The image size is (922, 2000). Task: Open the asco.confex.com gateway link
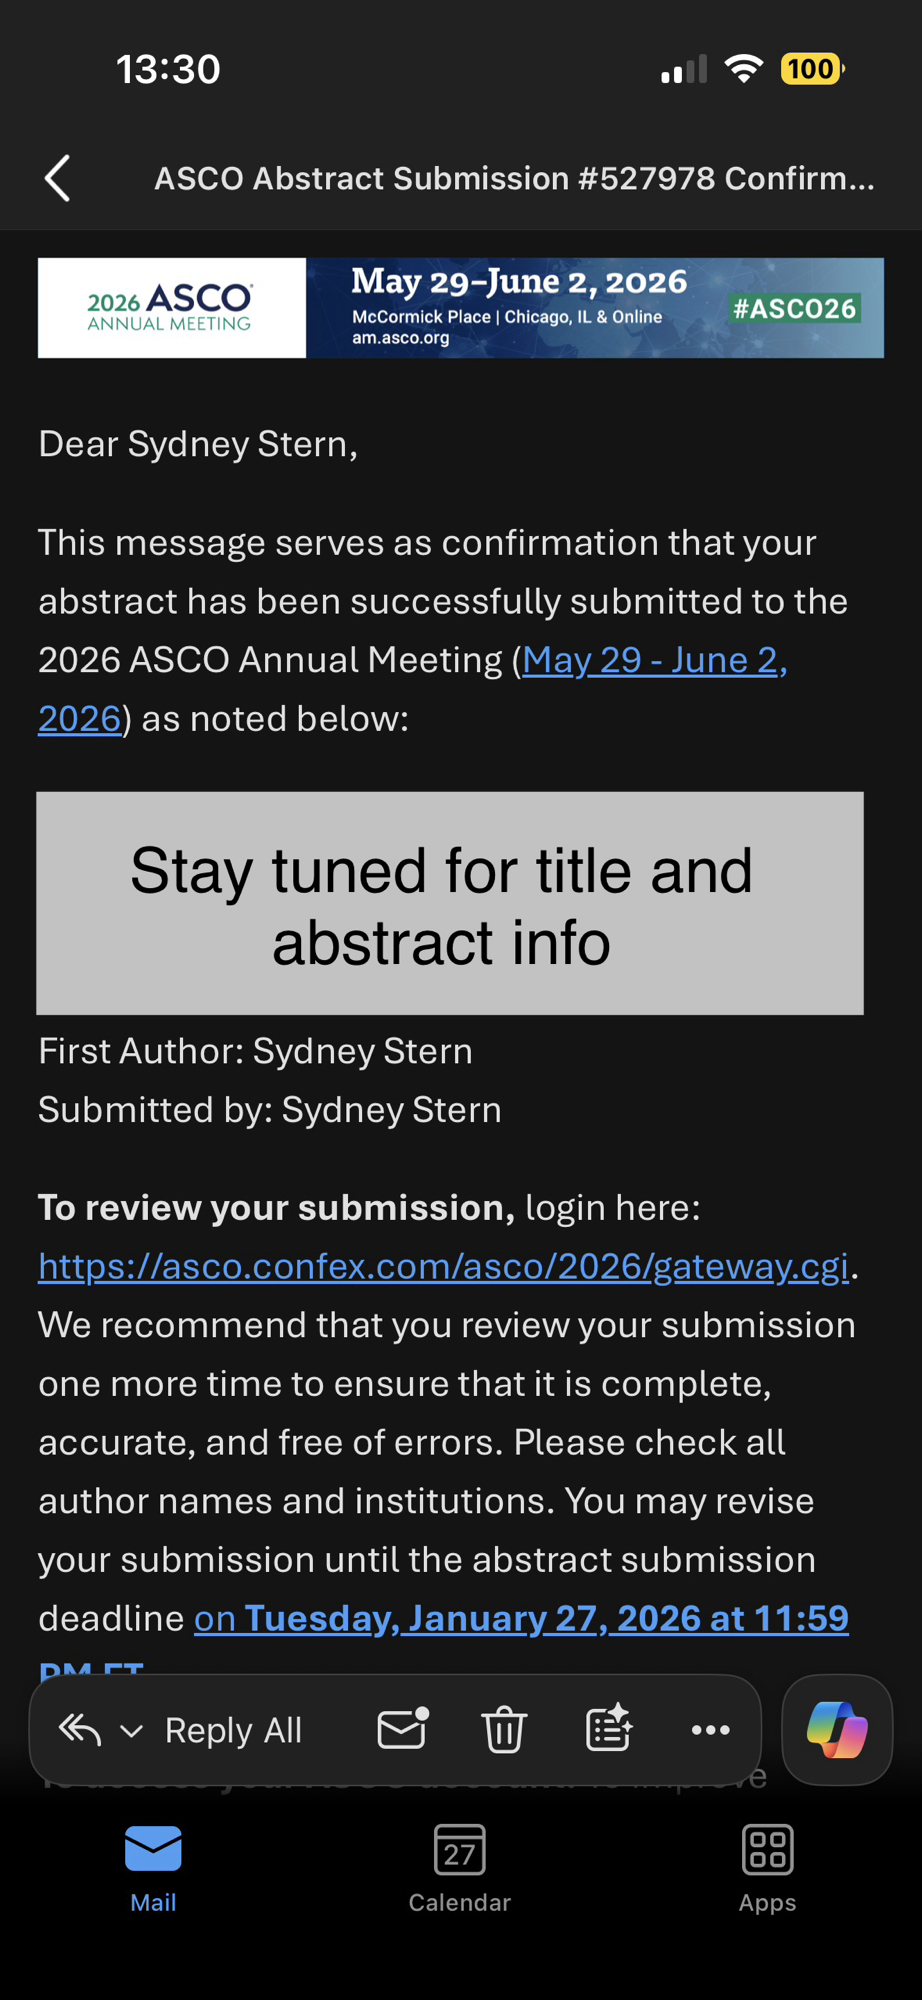(443, 1266)
